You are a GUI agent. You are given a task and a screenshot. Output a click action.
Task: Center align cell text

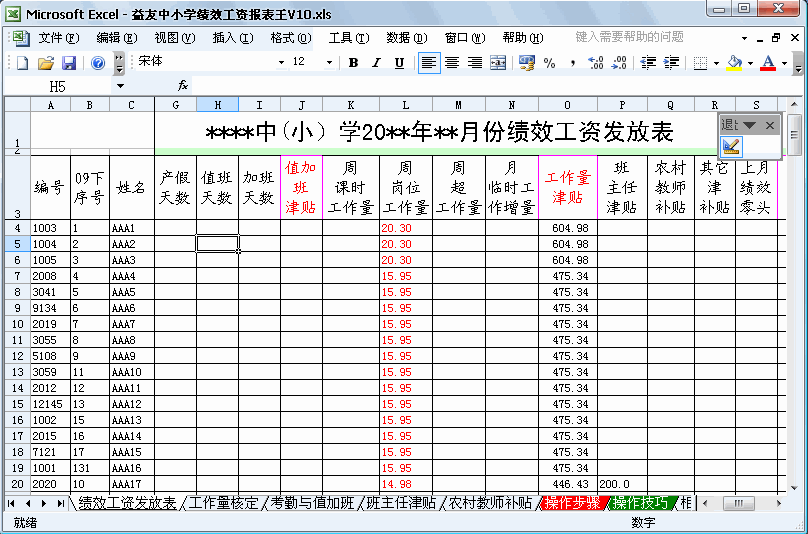pos(452,63)
